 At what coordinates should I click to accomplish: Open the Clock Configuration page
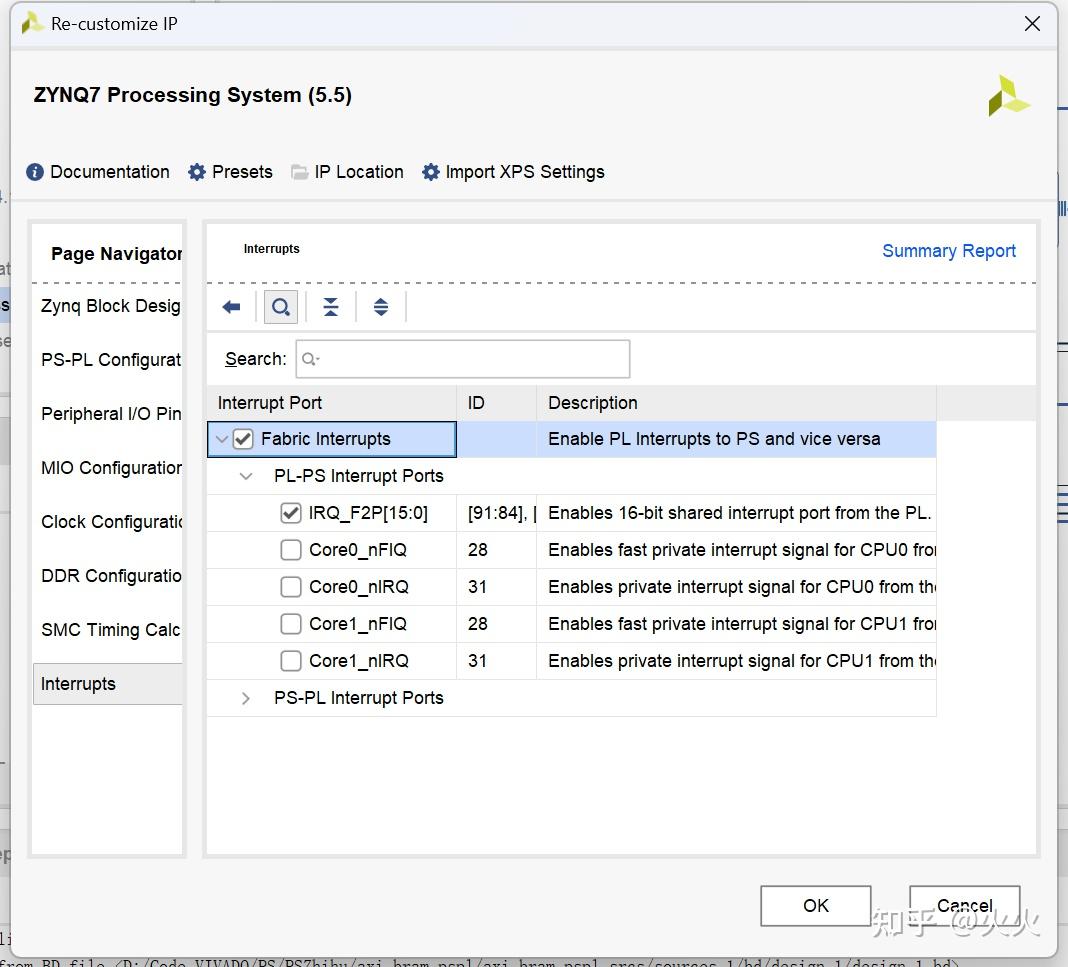pyautogui.click(x=110, y=522)
